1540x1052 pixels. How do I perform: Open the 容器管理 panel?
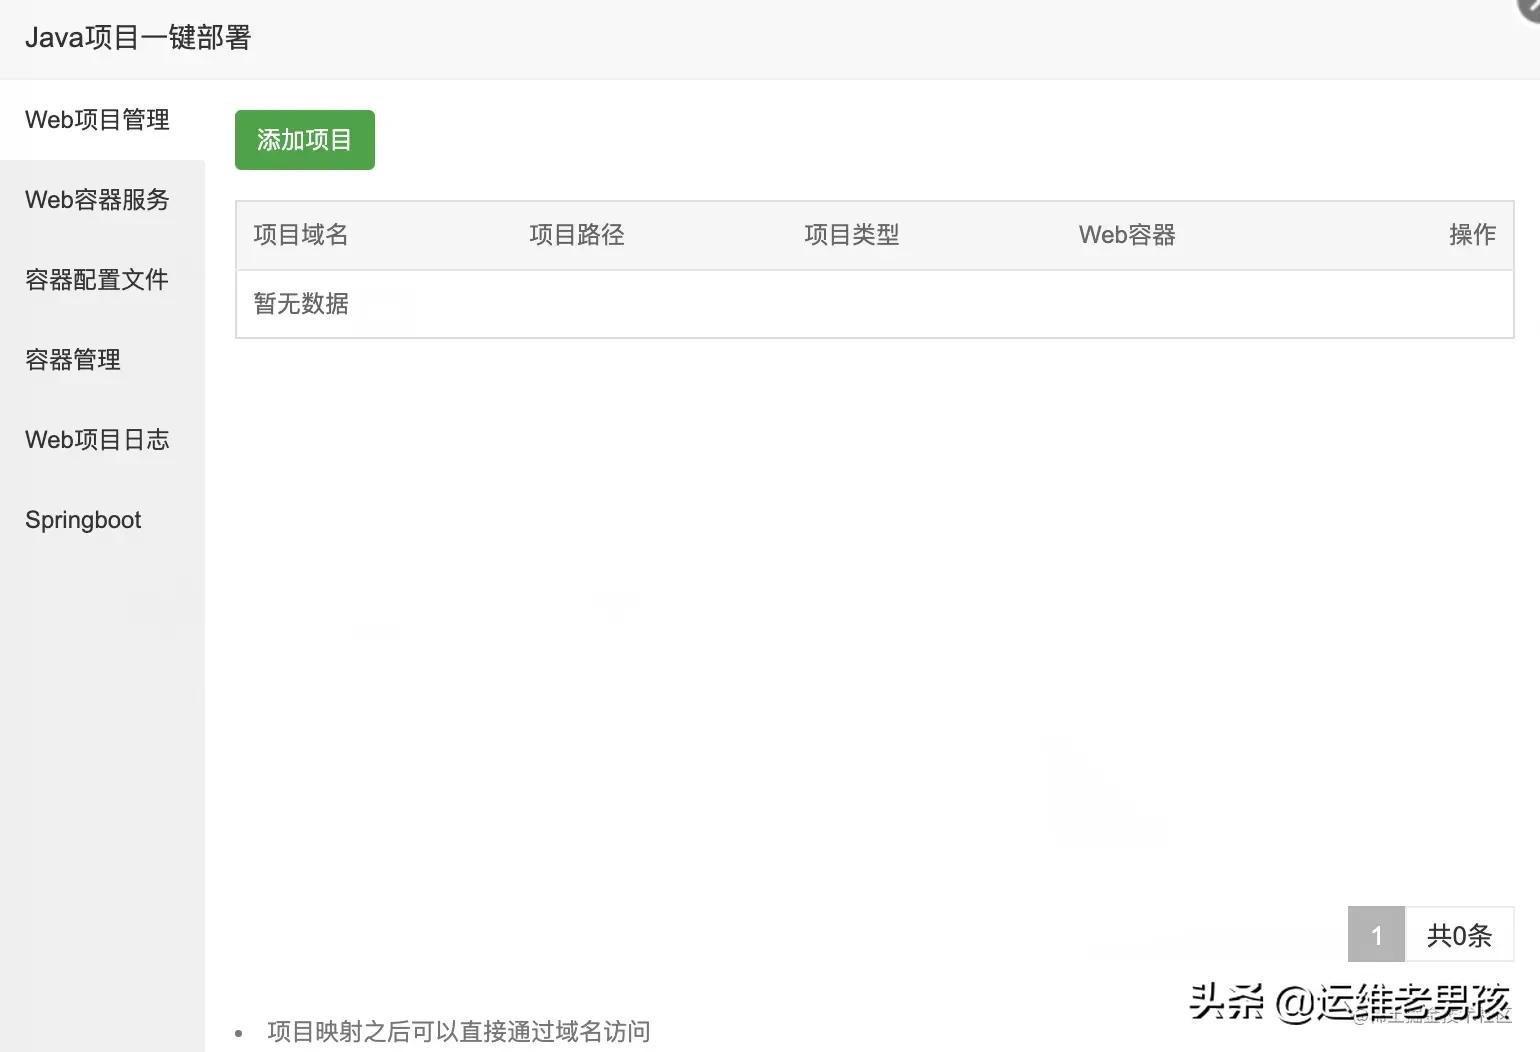click(x=72, y=359)
